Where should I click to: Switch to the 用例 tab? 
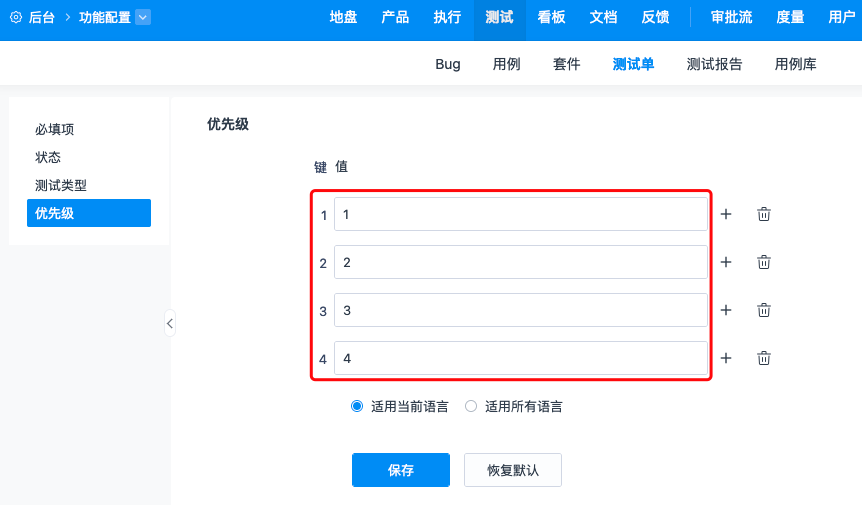click(x=506, y=64)
